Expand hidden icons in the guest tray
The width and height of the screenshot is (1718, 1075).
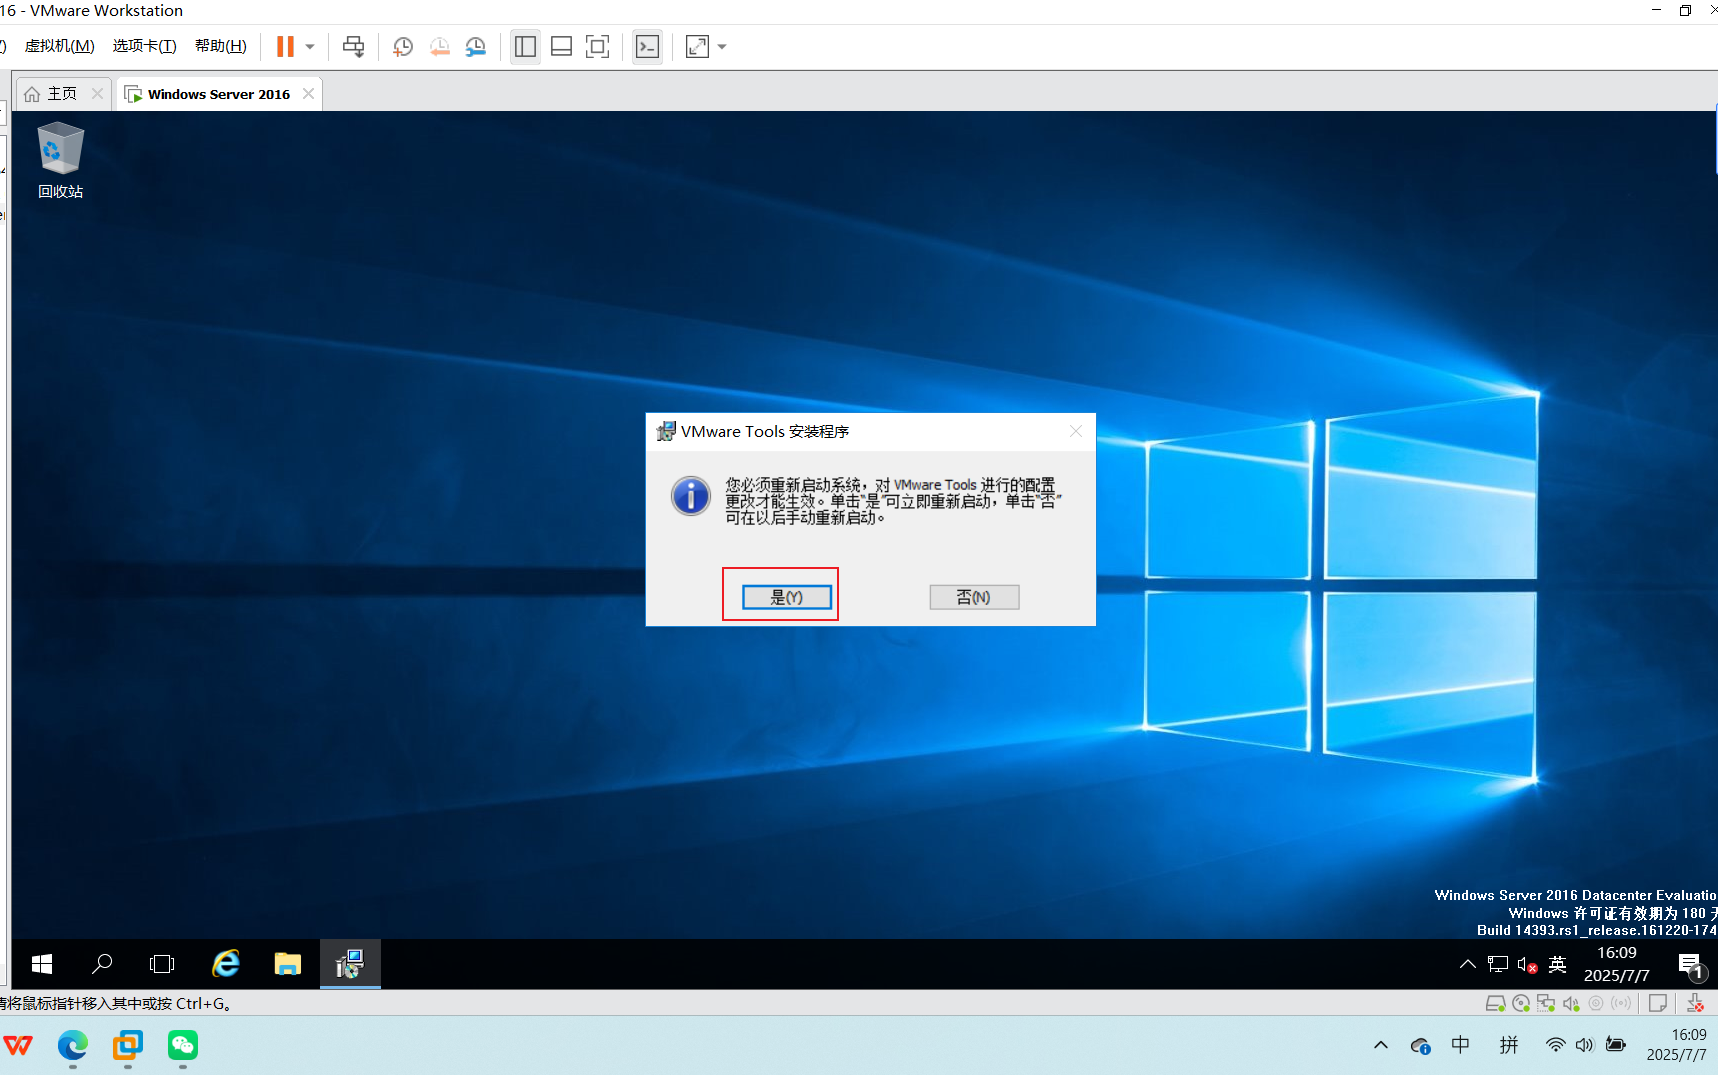click(1467, 964)
